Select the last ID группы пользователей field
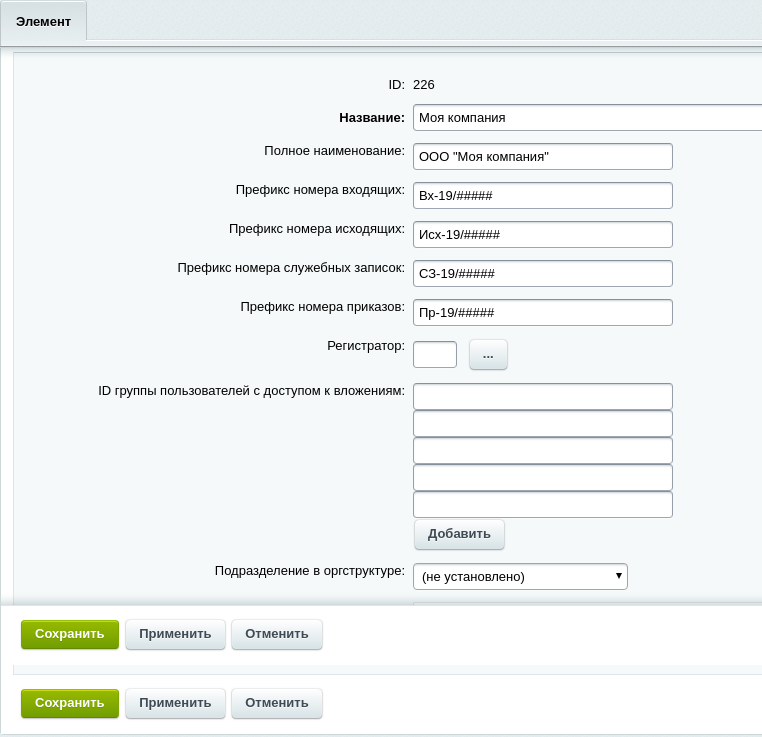 click(x=542, y=505)
